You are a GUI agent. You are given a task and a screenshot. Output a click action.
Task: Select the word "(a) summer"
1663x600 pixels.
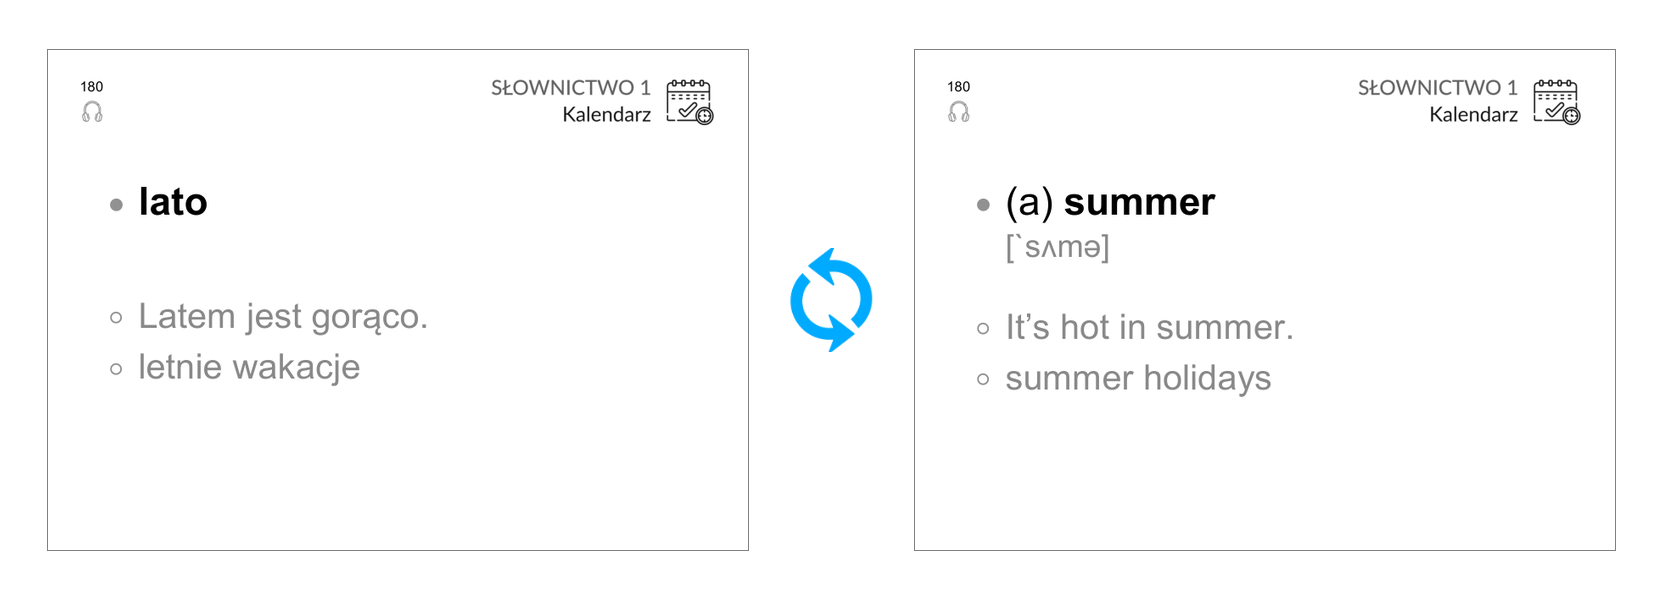point(1110,203)
